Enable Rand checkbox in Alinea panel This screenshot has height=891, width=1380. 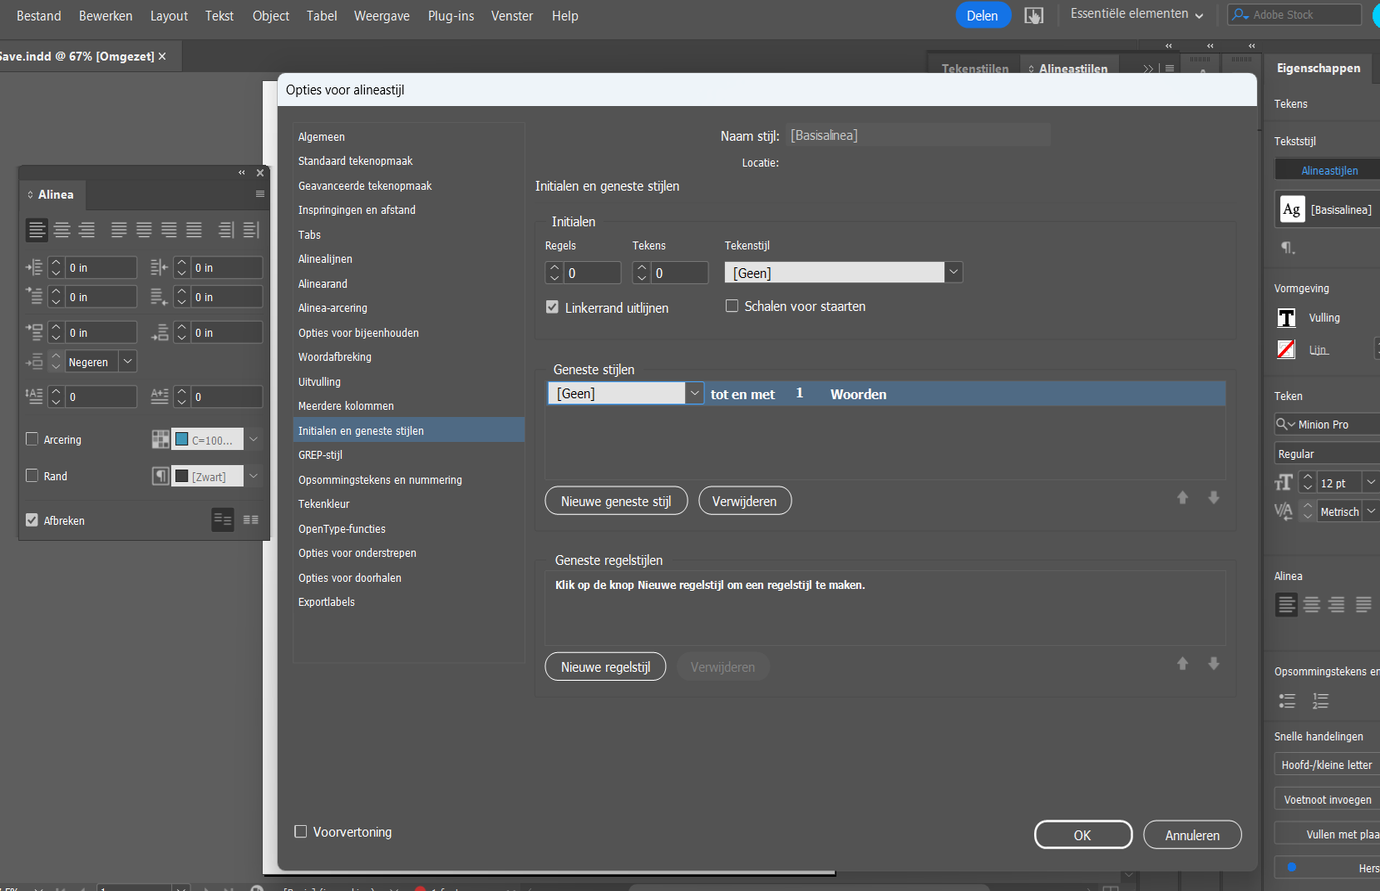coord(32,476)
